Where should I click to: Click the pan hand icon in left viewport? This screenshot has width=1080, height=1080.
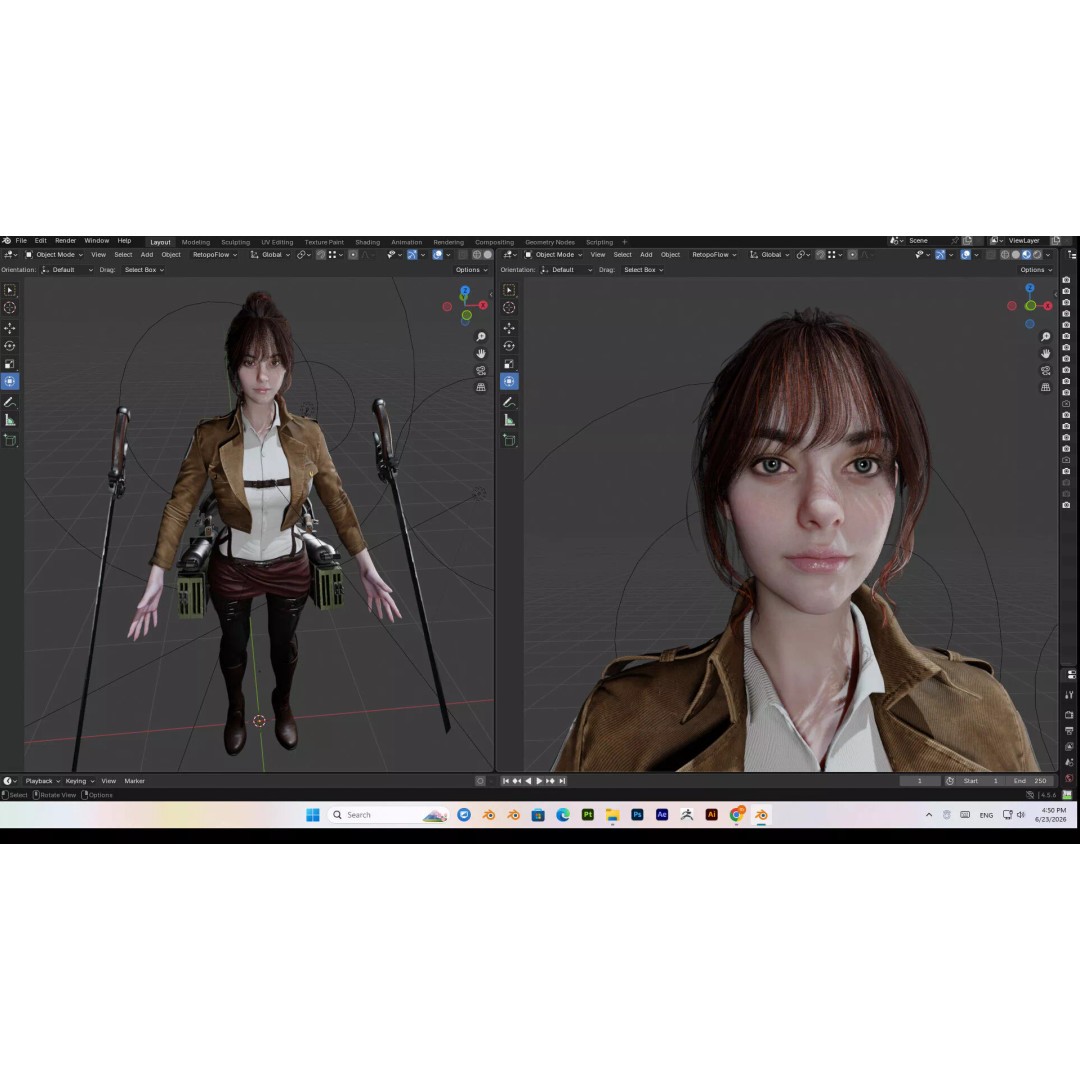tap(481, 353)
